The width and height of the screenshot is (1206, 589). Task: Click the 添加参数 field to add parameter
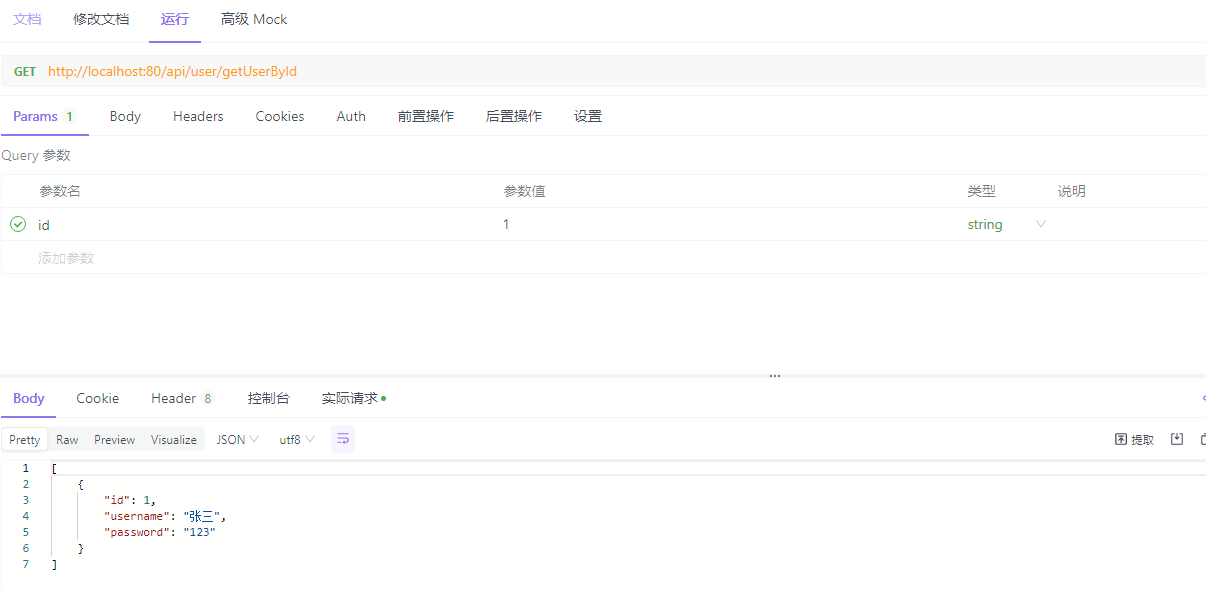coord(66,258)
